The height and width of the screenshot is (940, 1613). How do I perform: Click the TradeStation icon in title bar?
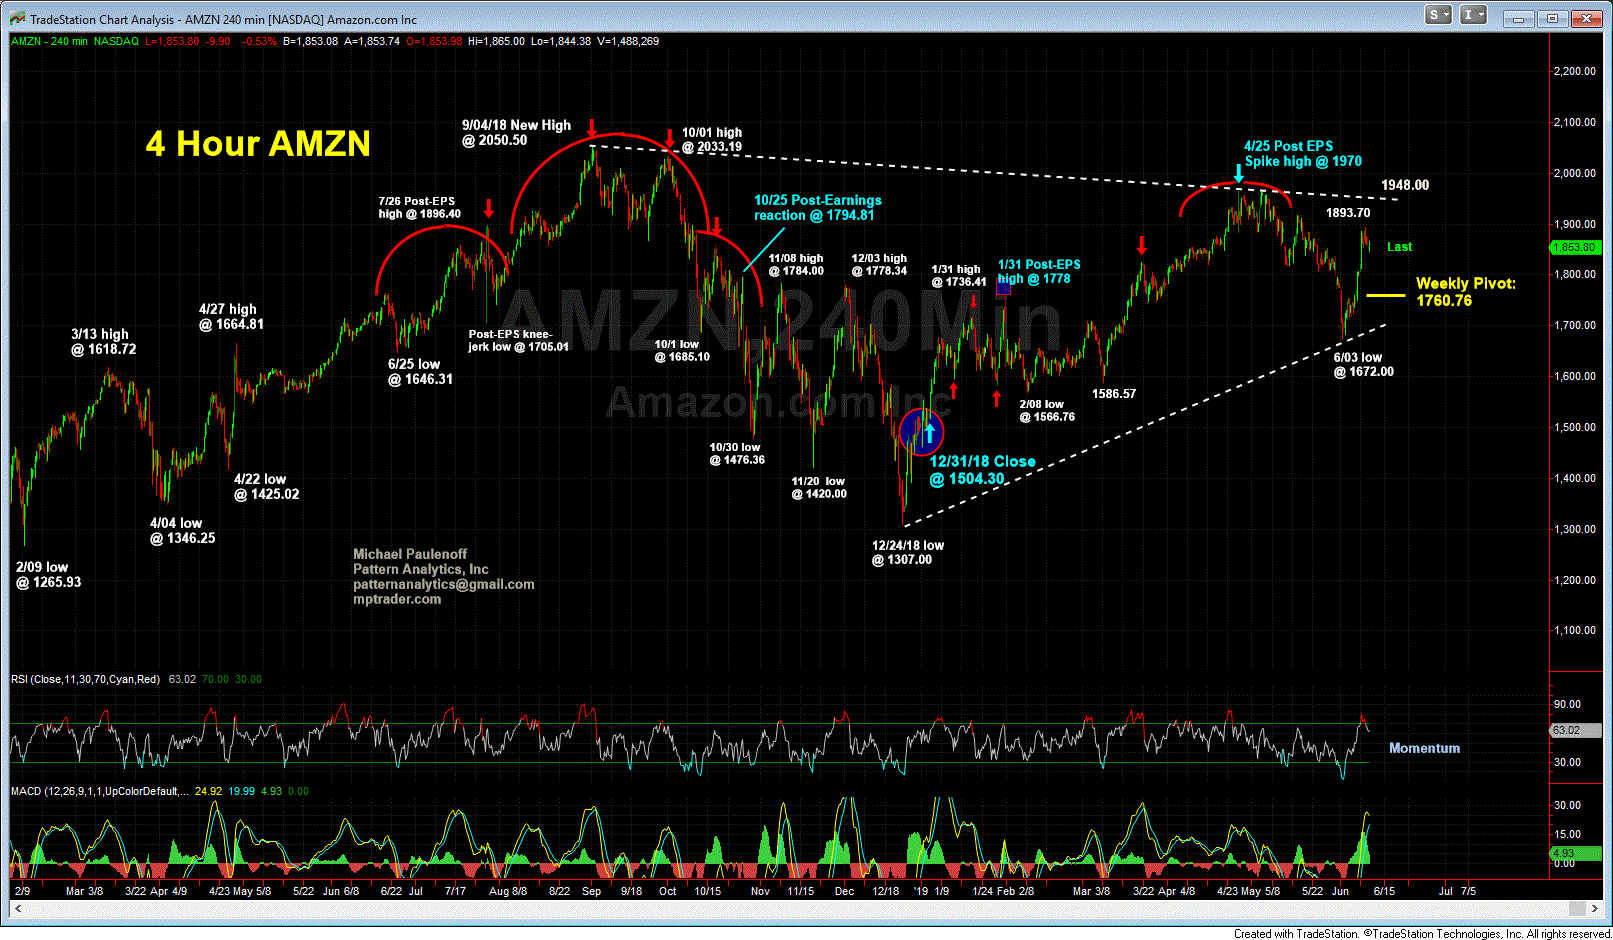tap(17, 19)
